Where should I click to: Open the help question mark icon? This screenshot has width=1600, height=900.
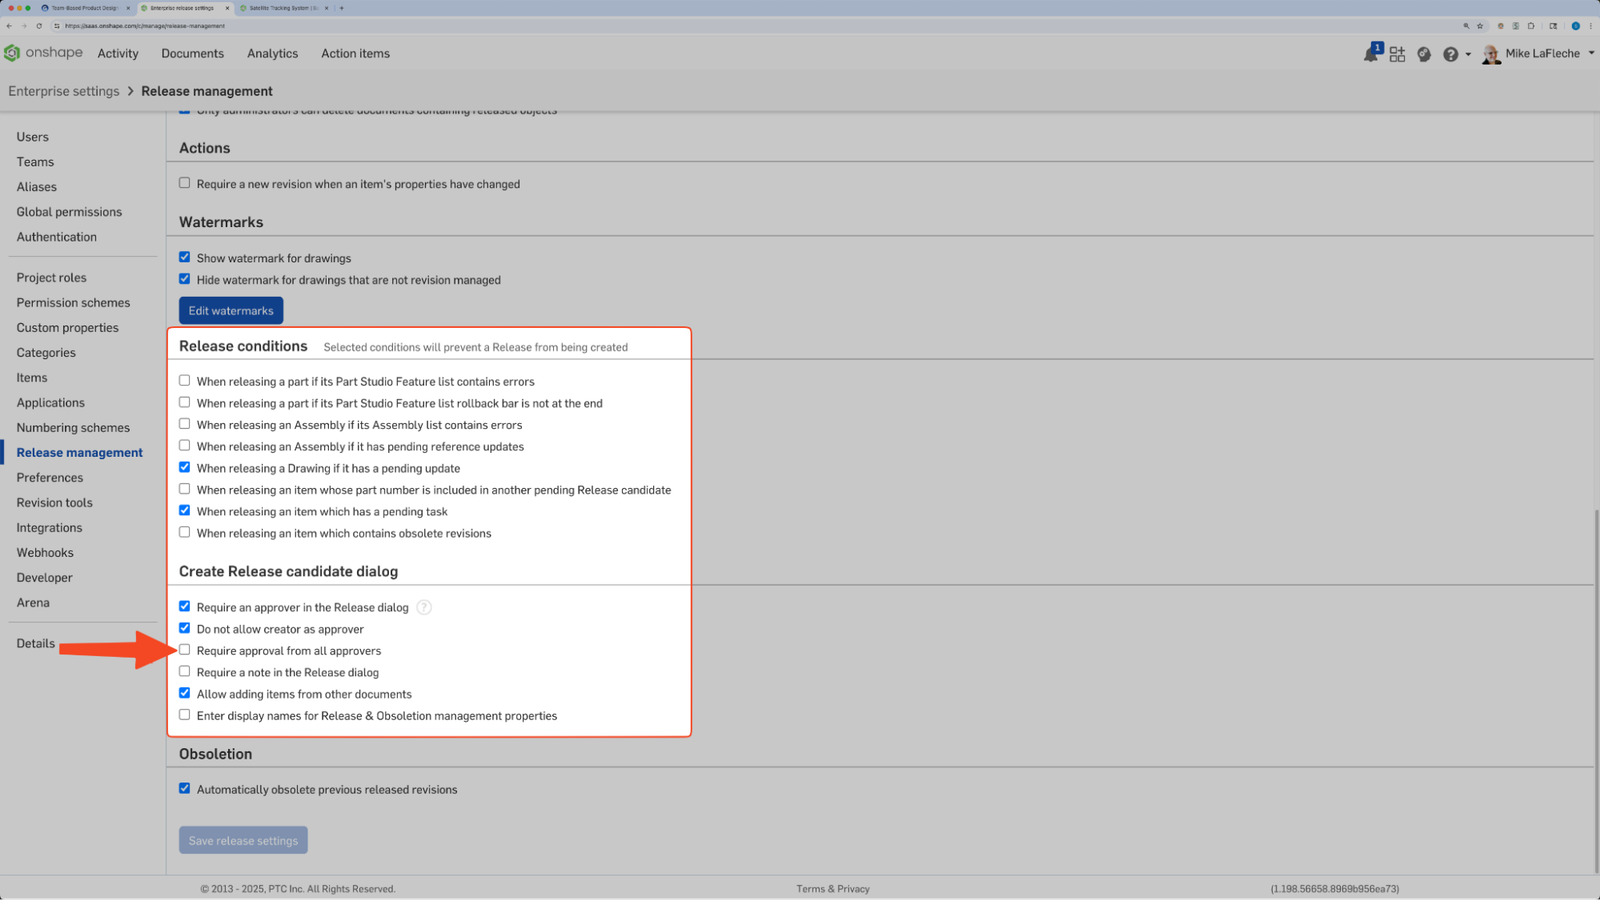click(x=1451, y=54)
